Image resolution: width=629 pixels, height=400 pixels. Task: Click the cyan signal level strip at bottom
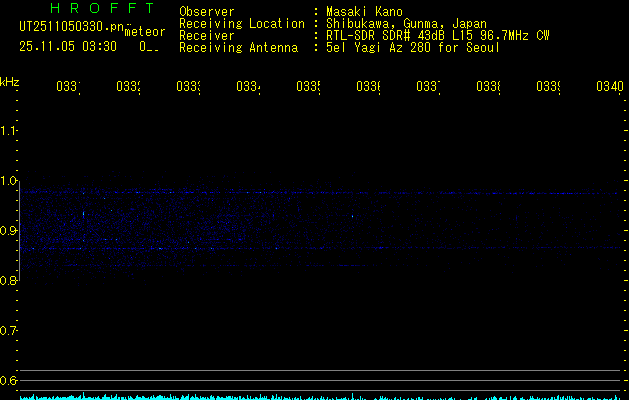pos(320,396)
